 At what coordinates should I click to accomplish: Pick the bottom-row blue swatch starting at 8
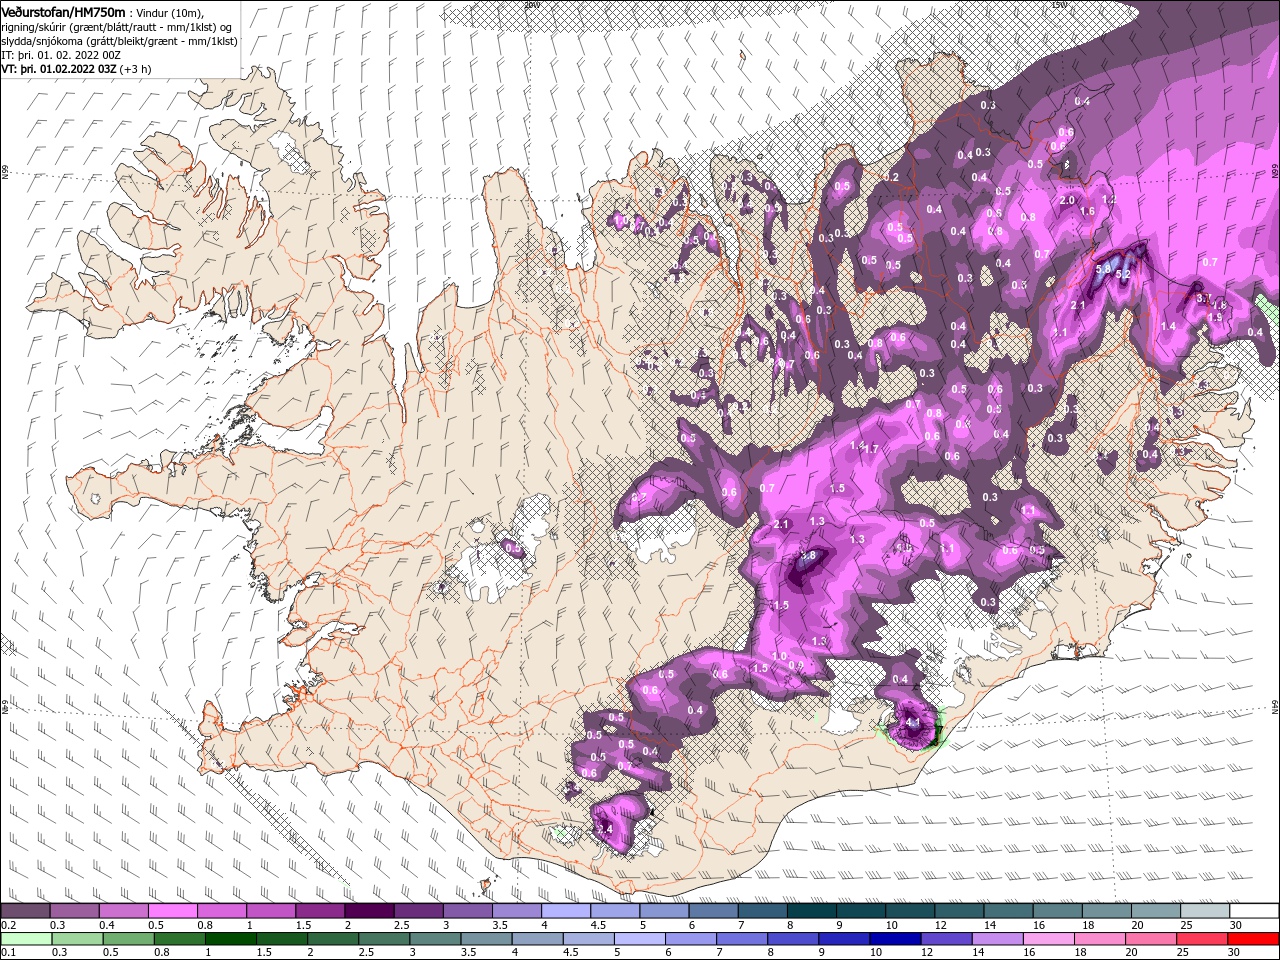pos(792,939)
